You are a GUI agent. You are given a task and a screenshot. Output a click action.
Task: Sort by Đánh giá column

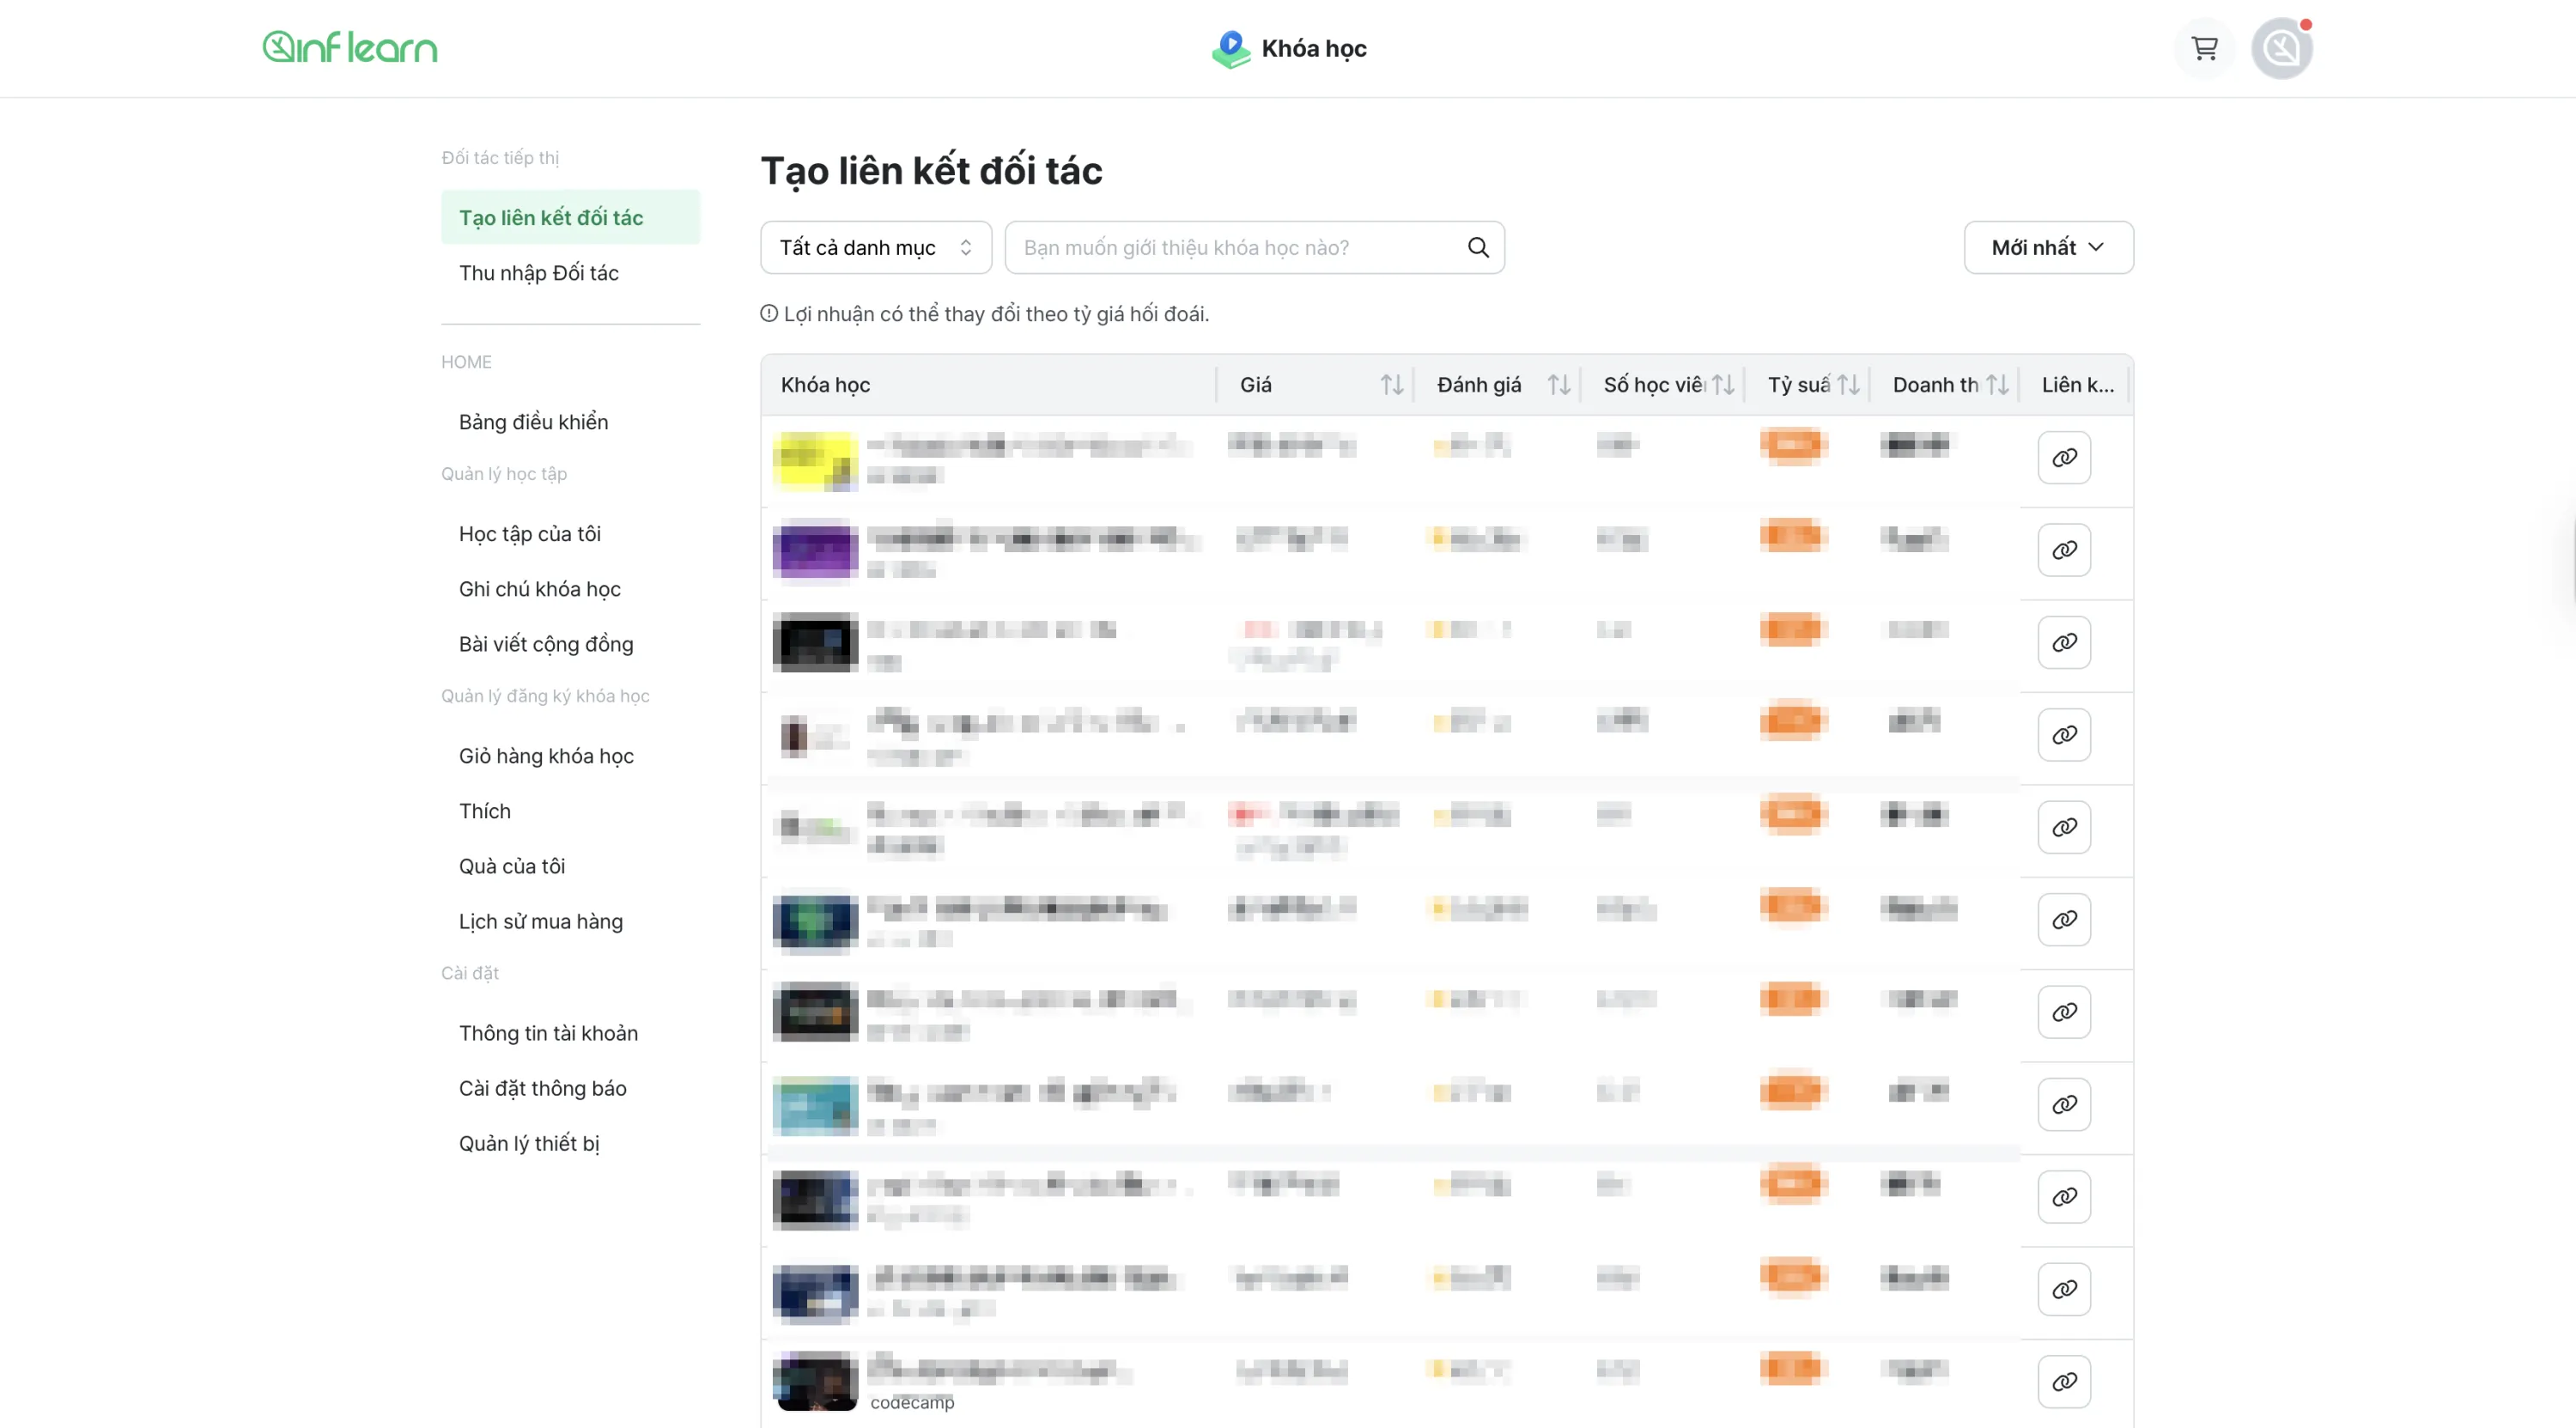coord(1558,385)
